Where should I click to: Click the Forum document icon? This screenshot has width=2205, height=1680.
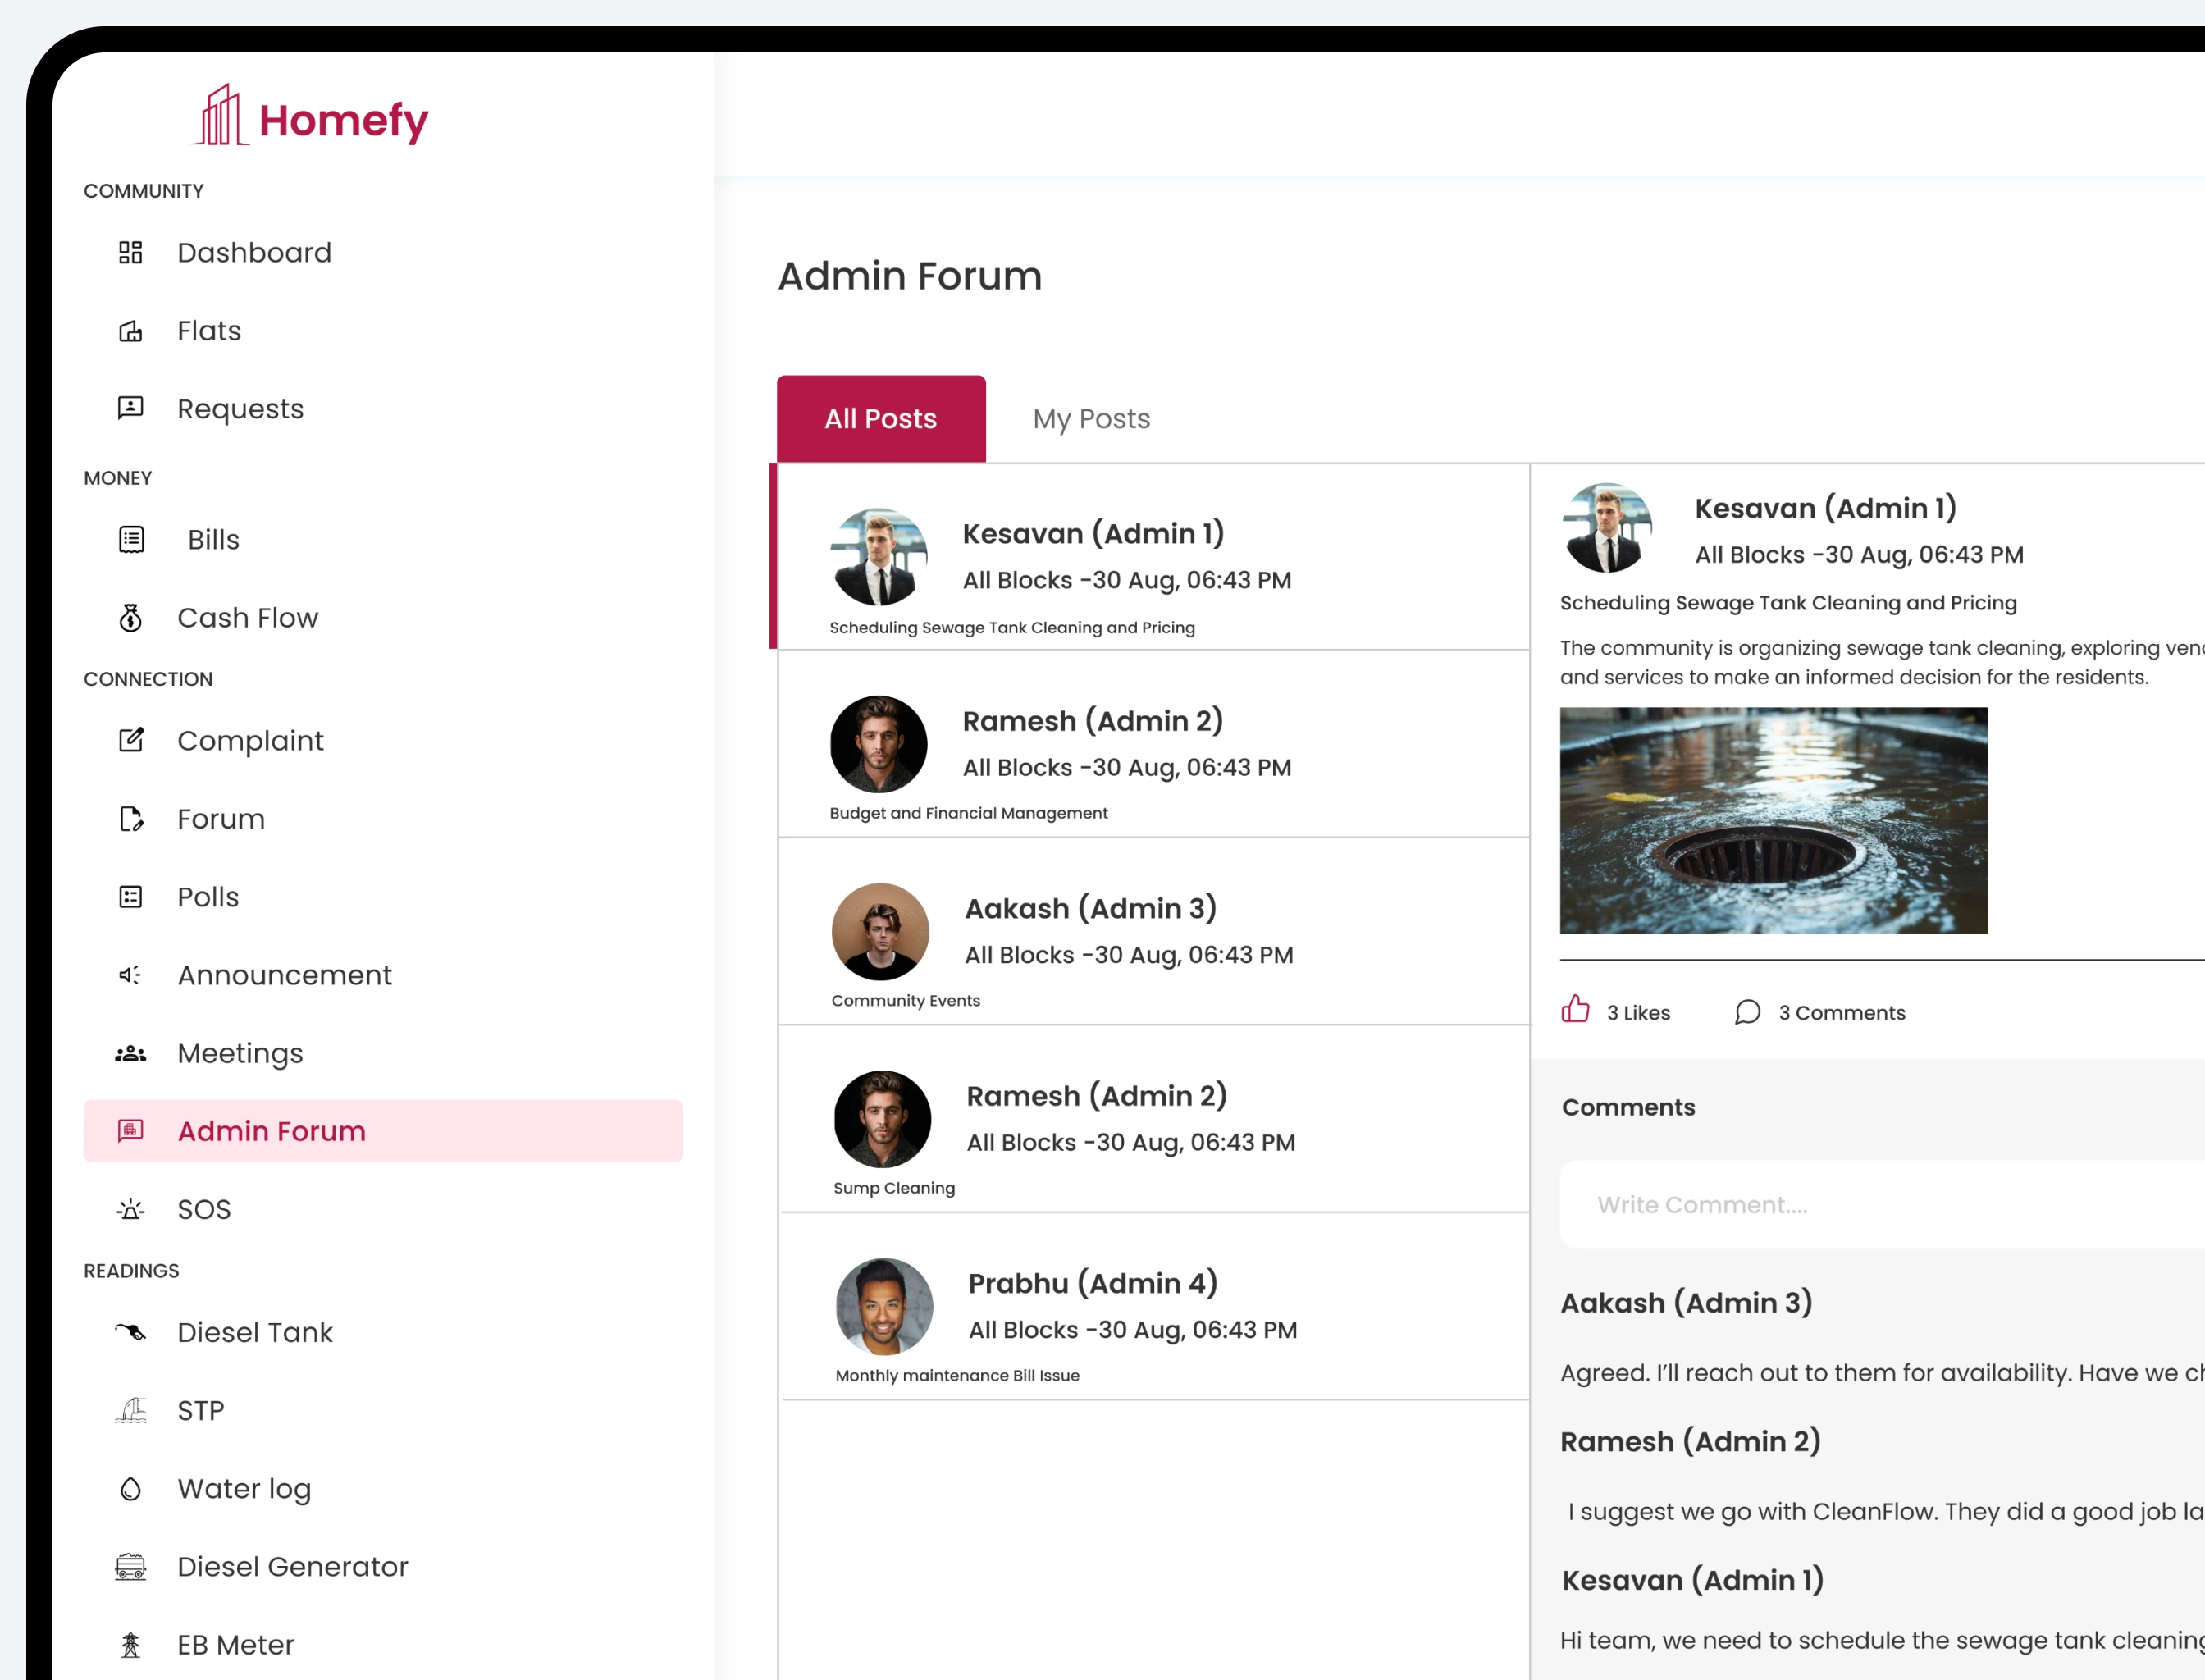pyautogui.click(x=131, y=818)
